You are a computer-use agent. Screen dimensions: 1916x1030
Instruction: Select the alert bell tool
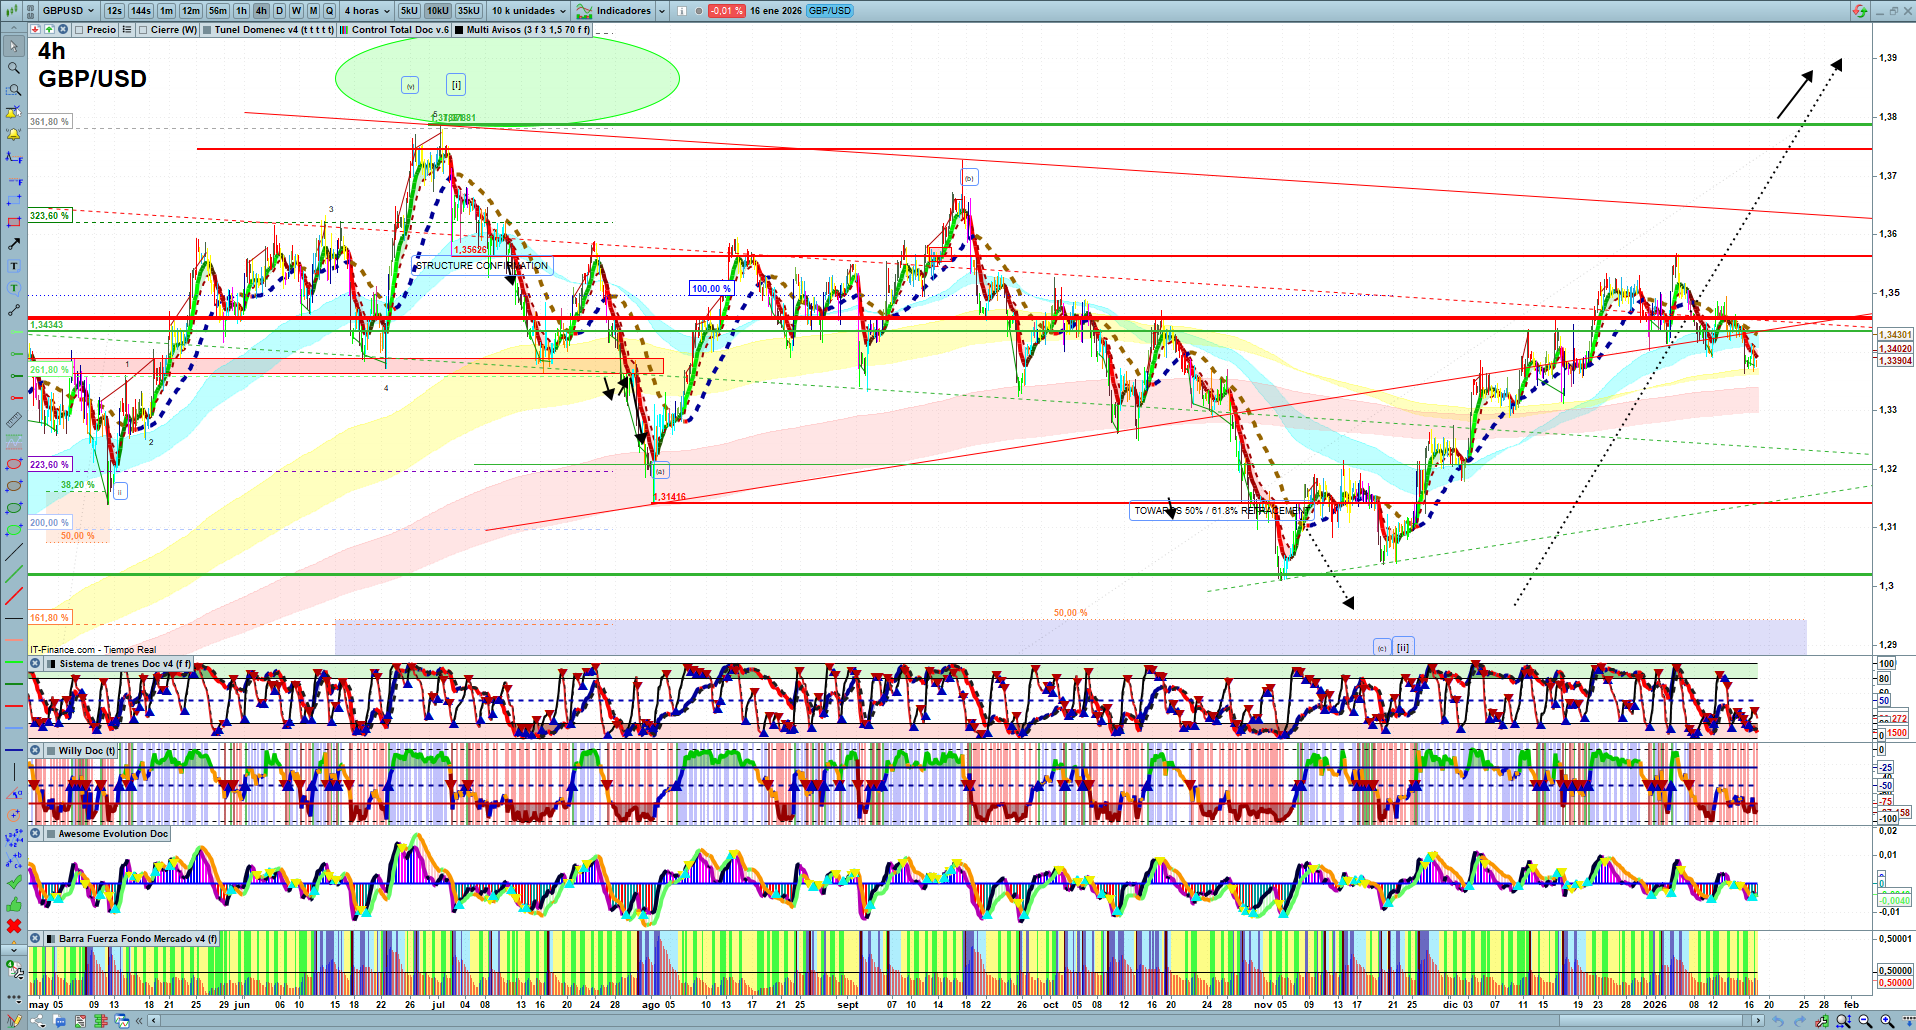click(x=14, y=134)
